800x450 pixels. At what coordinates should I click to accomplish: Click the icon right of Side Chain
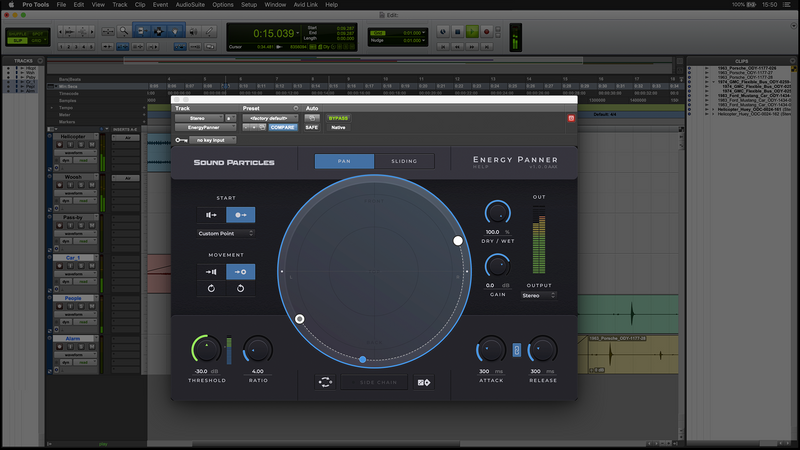(424, 381)
